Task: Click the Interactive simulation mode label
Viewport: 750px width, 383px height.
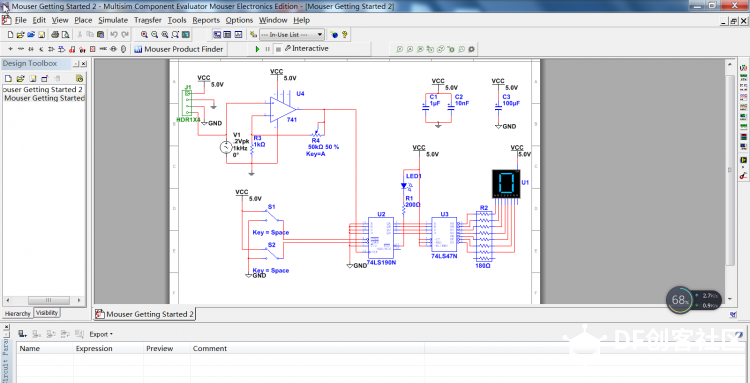Action: [310, 48]
